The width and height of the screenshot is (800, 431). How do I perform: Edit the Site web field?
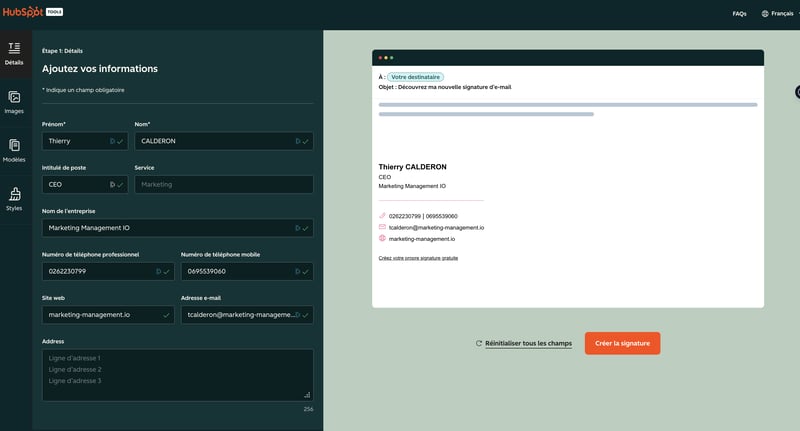(x=108, y=315)
